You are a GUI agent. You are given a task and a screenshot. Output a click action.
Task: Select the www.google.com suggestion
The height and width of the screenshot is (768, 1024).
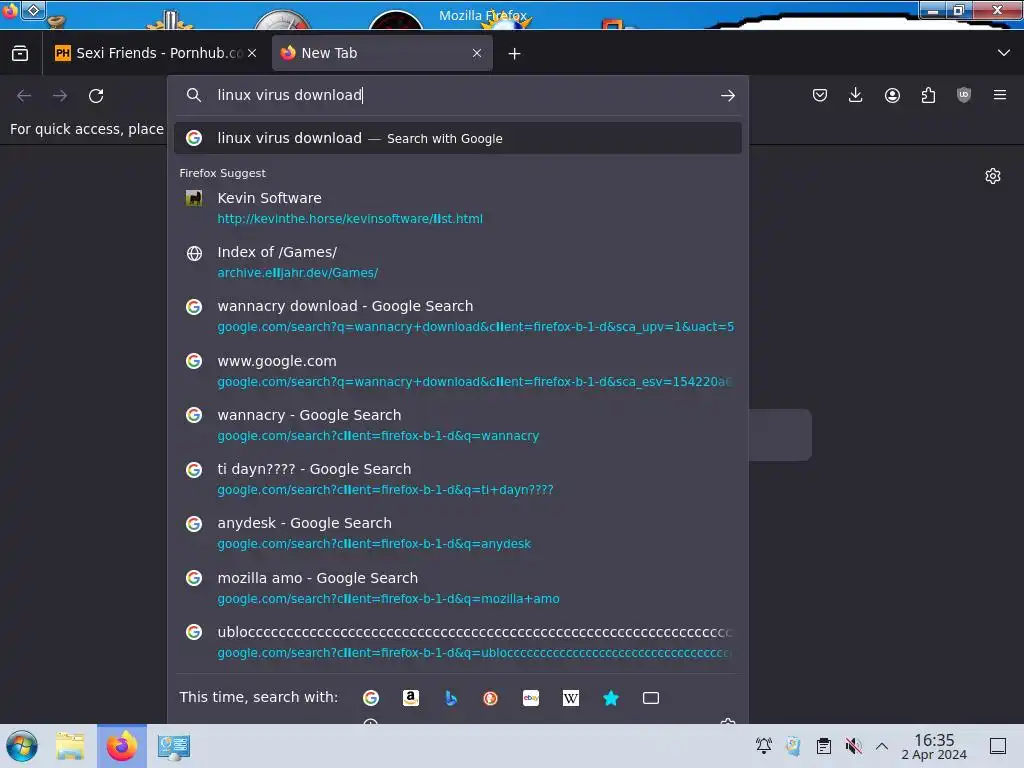(x=458, y=371)
